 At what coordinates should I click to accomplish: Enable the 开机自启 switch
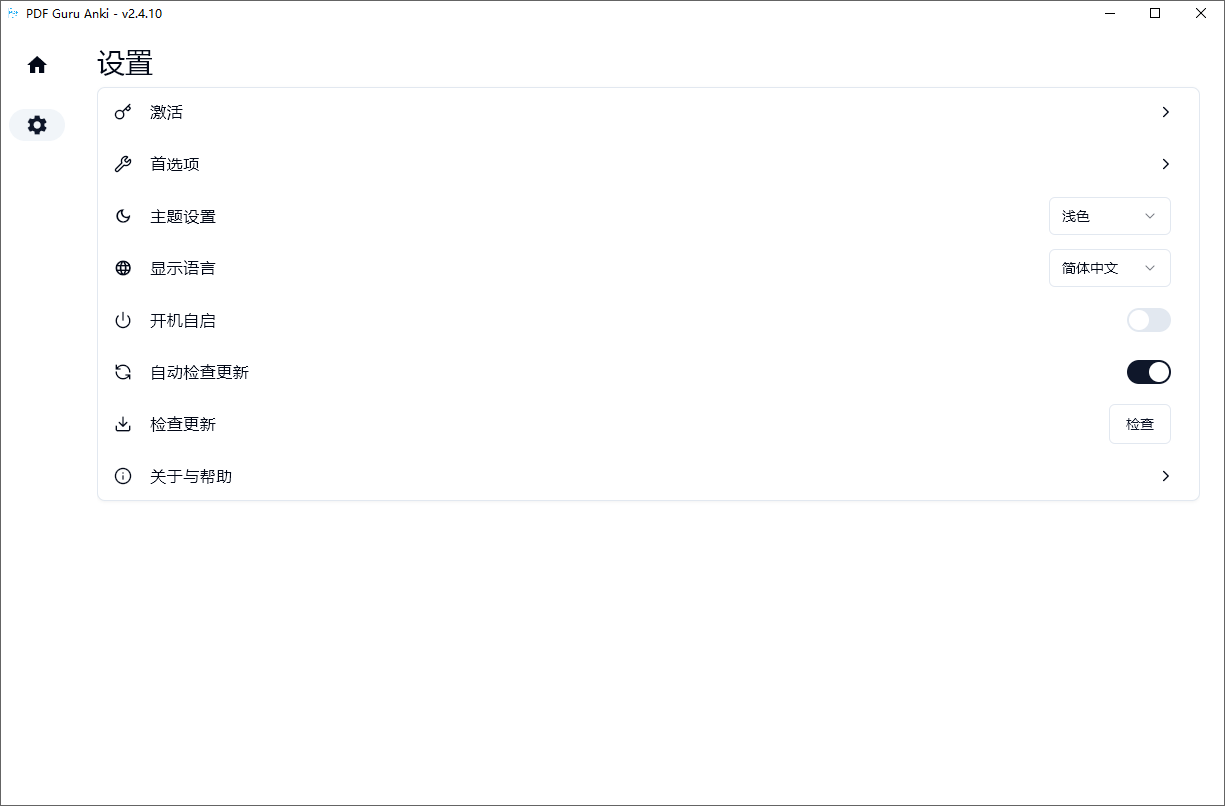click(x=1148, y=320)
